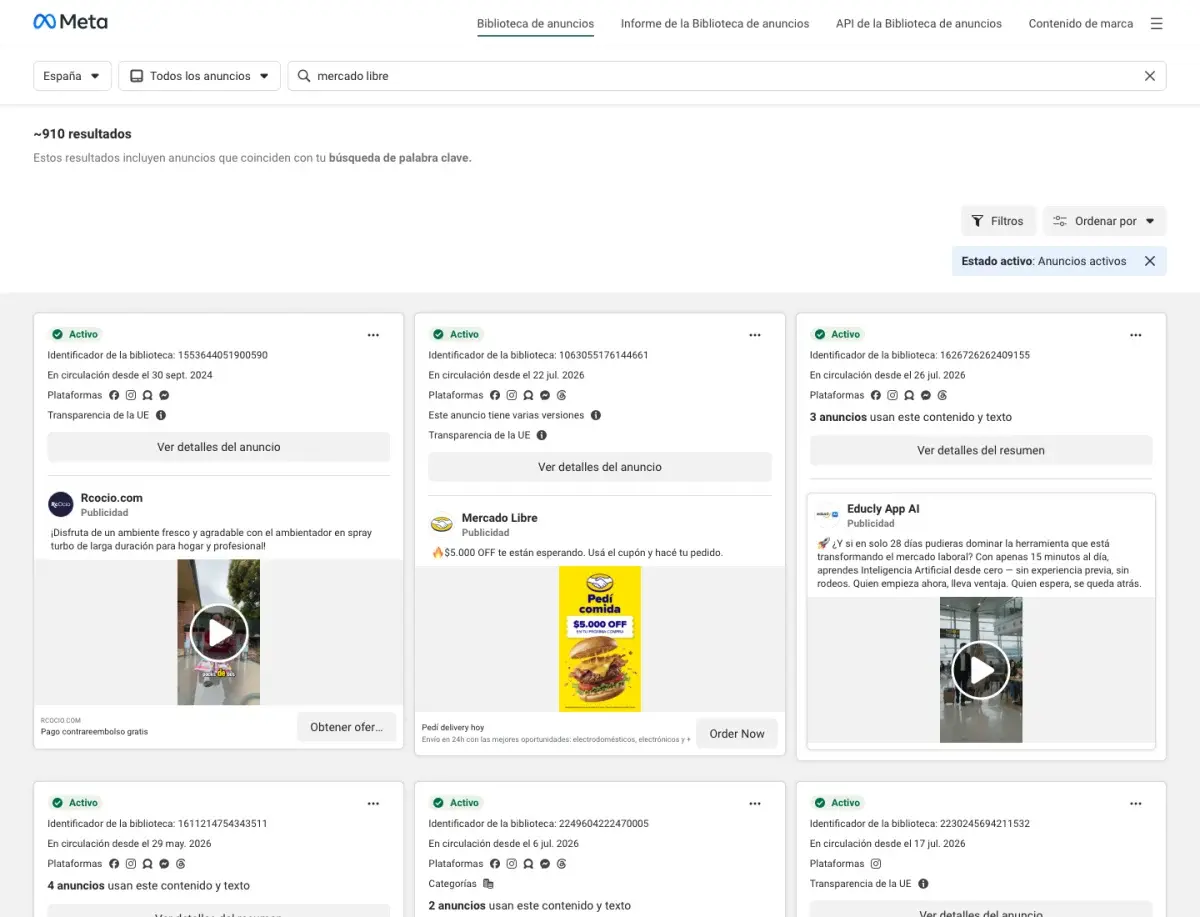Select the 'Biblioteca de anuncios' tab

(535, 23)
